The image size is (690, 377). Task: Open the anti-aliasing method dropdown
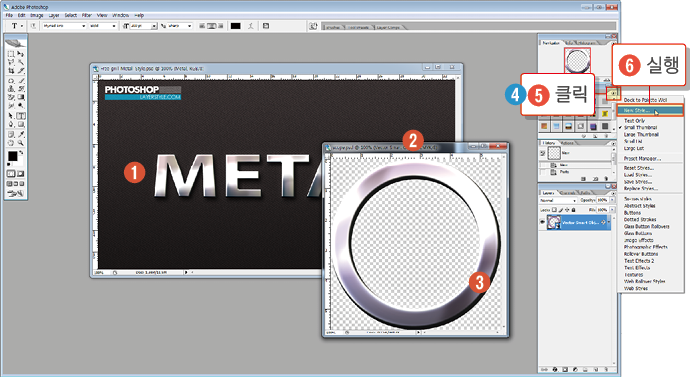coord(190,26)
